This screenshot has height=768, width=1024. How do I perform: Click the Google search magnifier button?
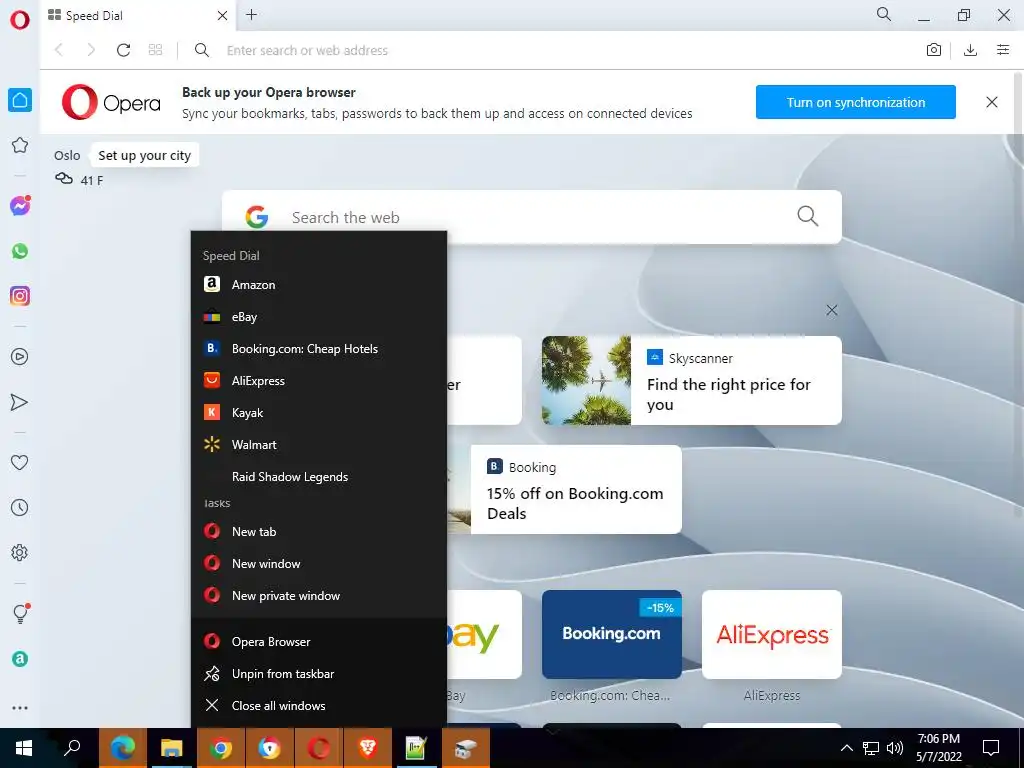point(807,216)
